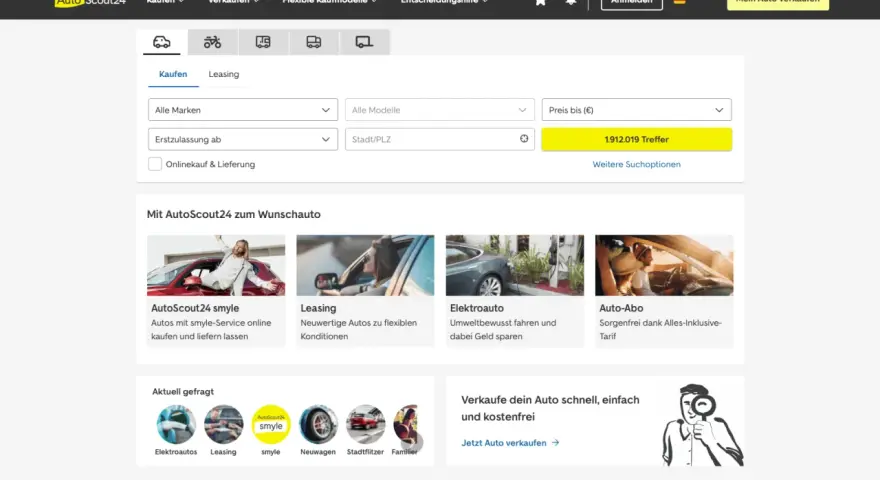Open the Familien circle icon

point(406,424)
